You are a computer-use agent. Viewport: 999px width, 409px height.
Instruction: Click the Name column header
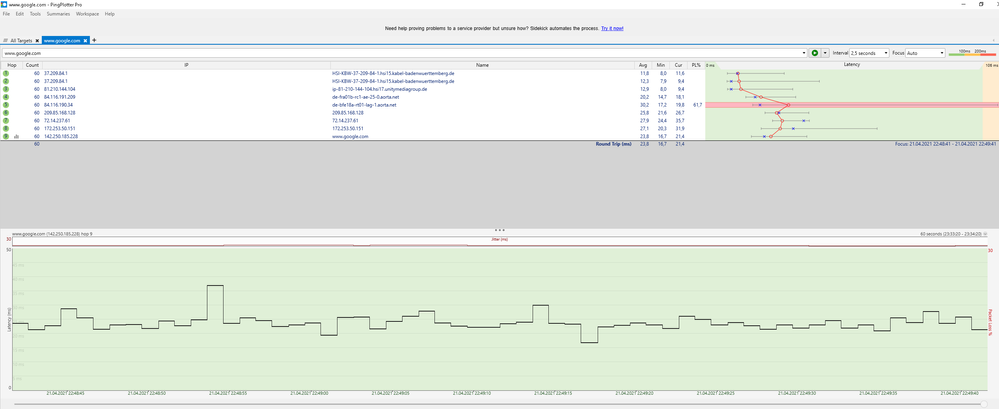(x=482, y=65)
